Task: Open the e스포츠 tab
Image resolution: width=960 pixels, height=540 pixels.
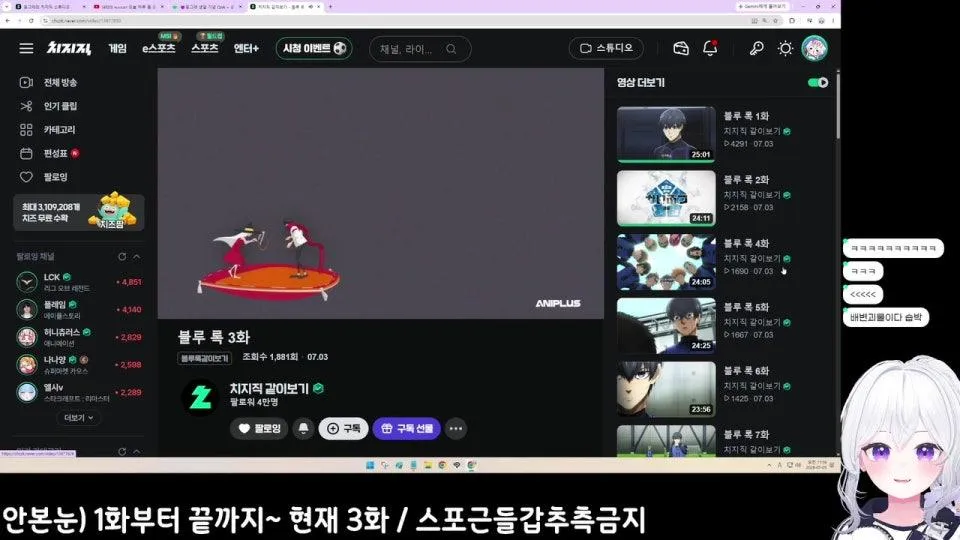Action: point(159,48)
